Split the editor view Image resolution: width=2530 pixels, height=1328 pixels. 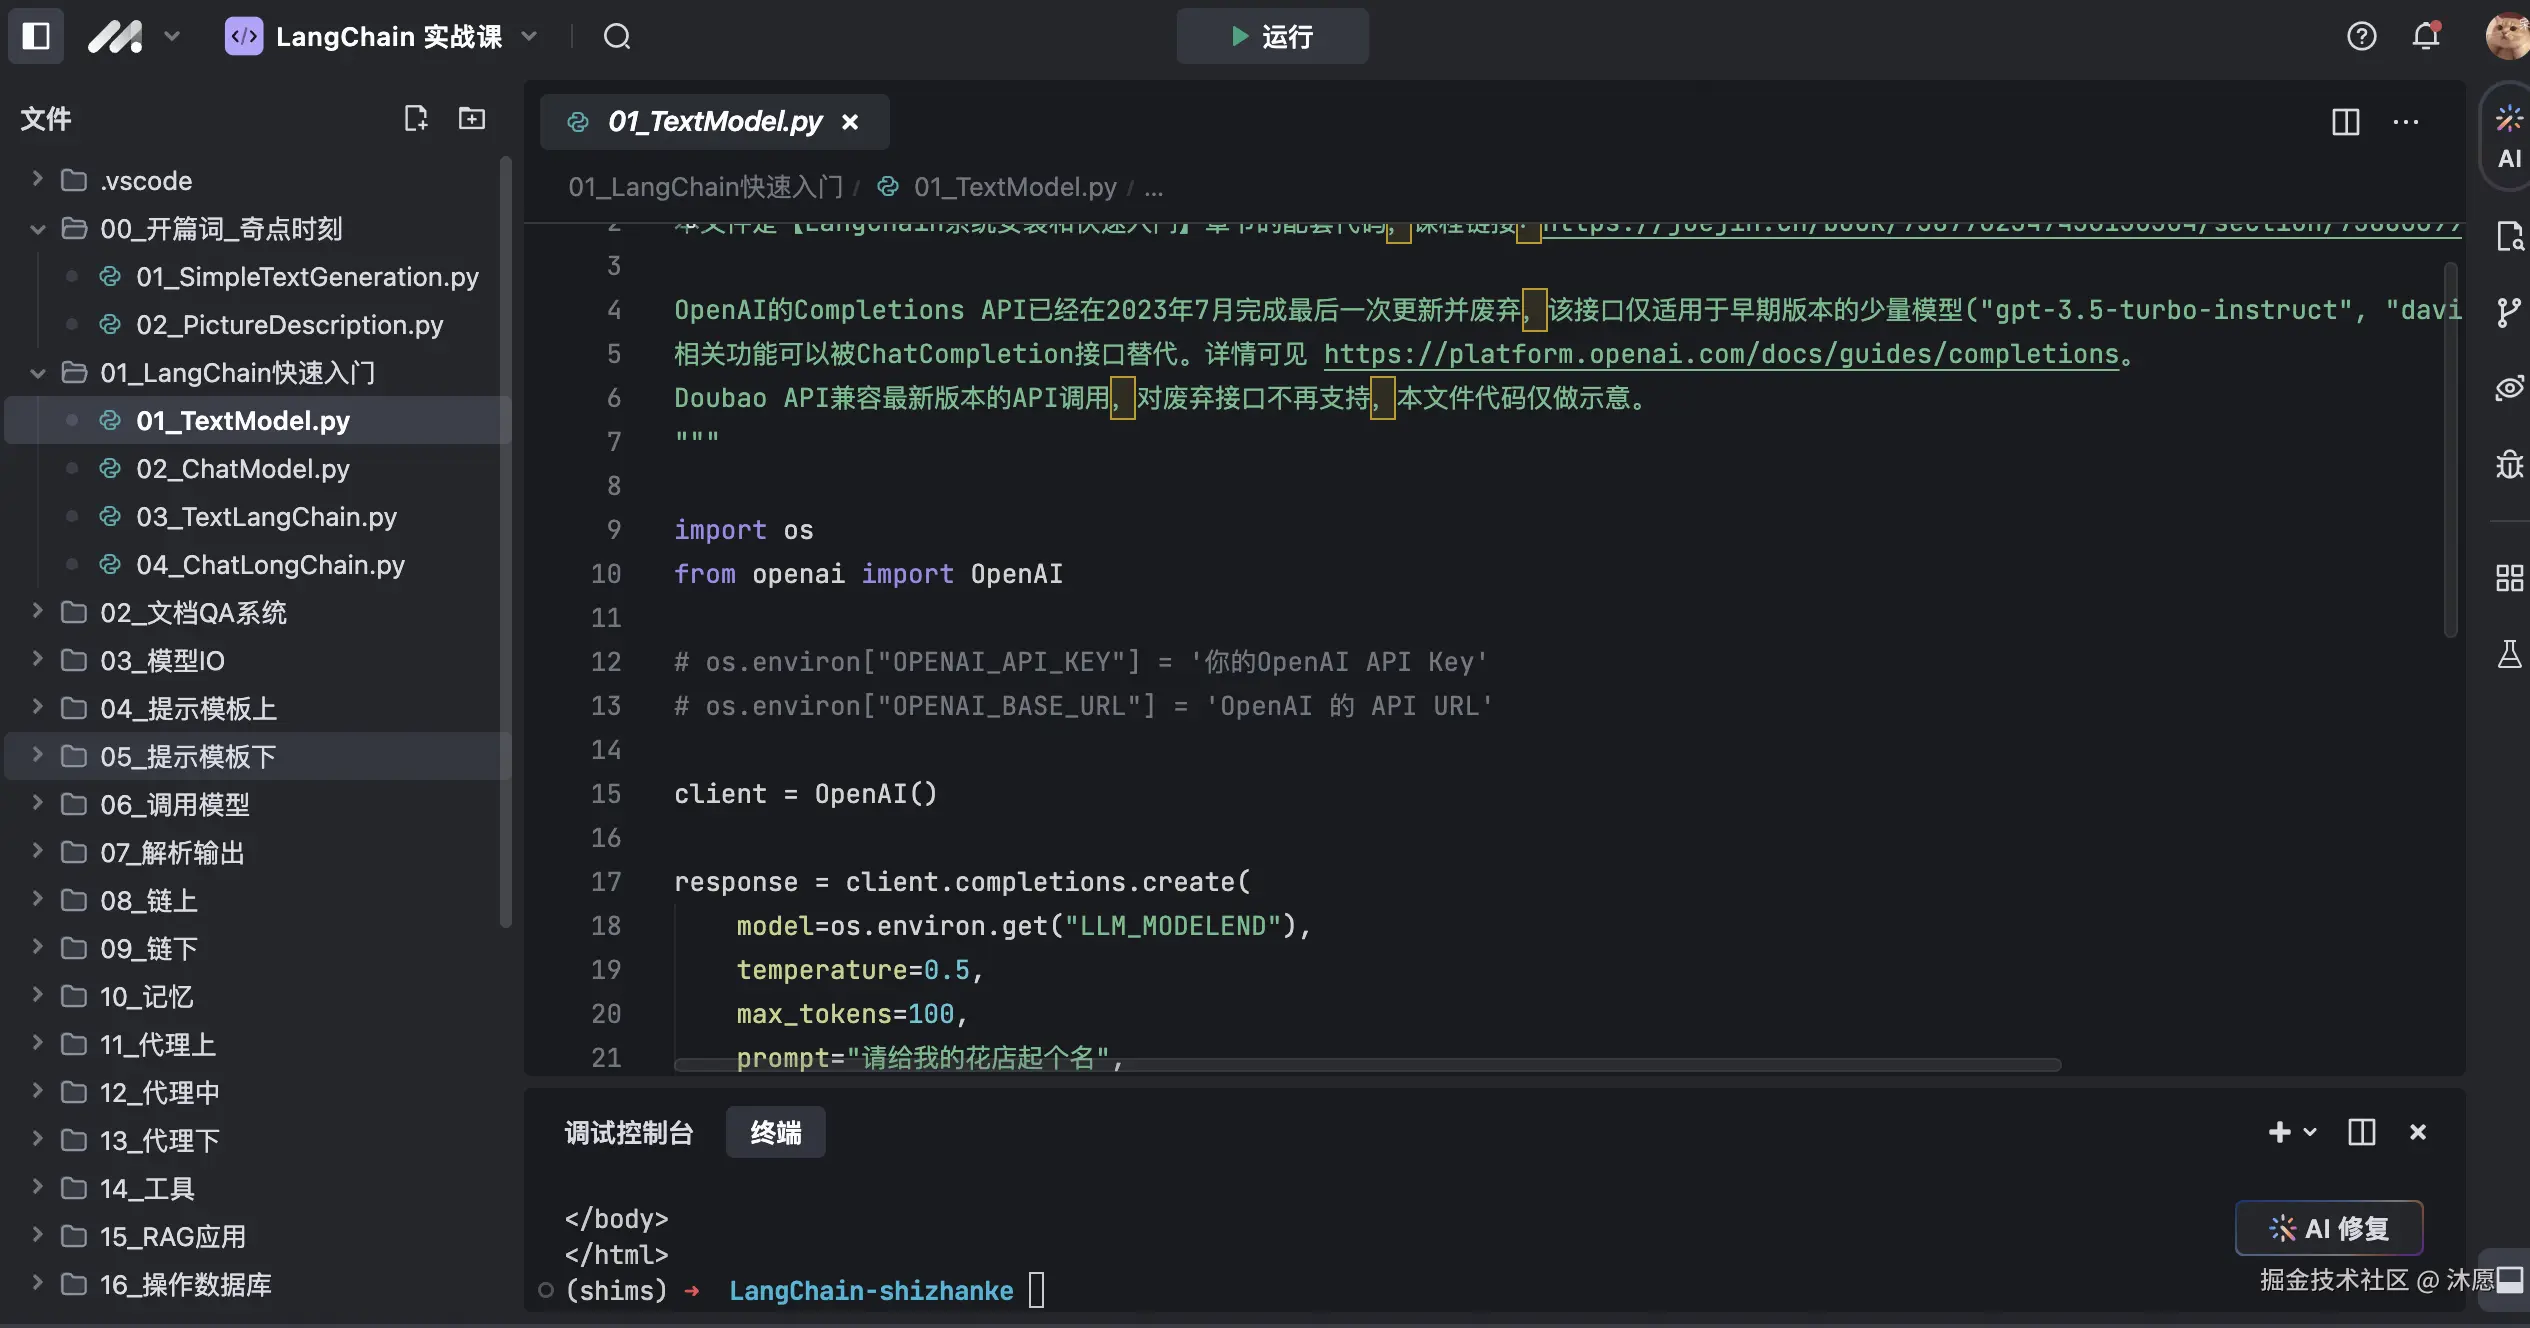tap(2345, 122)
